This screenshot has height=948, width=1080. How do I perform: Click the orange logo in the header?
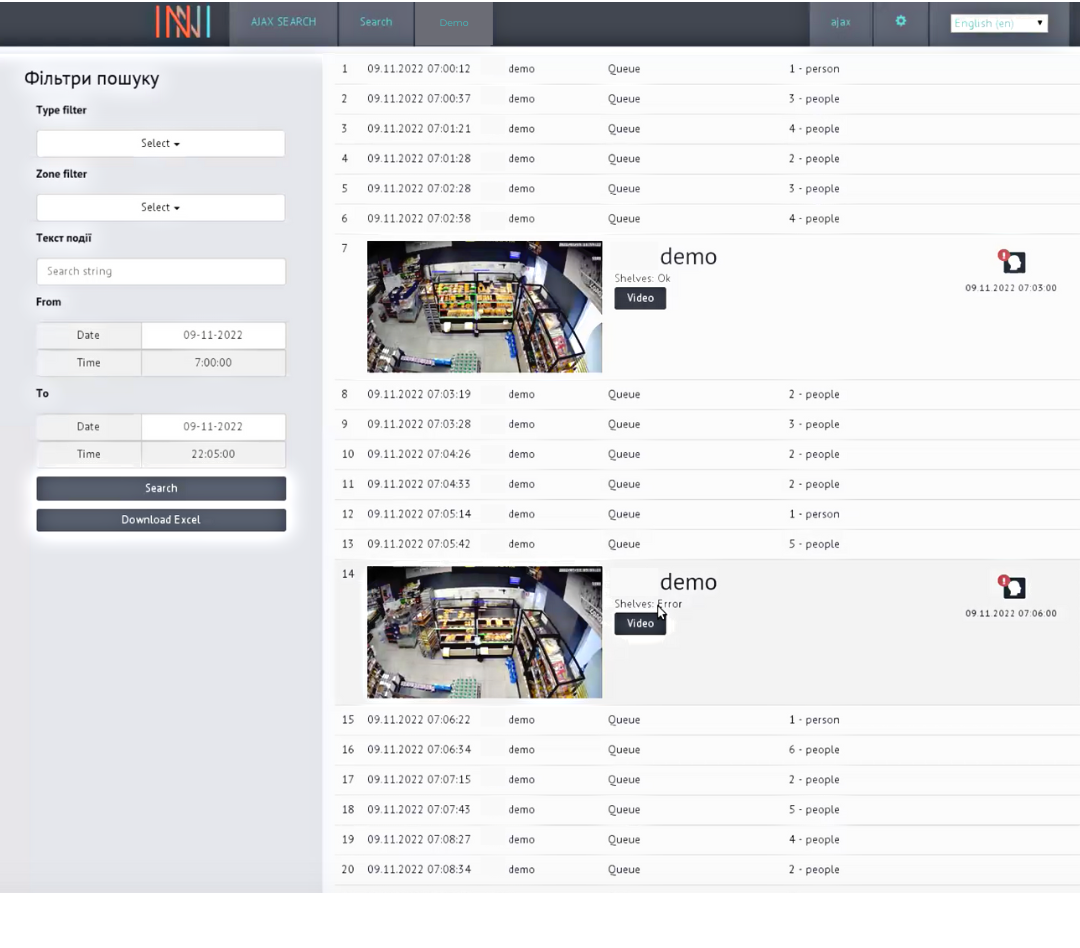[x=183, y=22]
